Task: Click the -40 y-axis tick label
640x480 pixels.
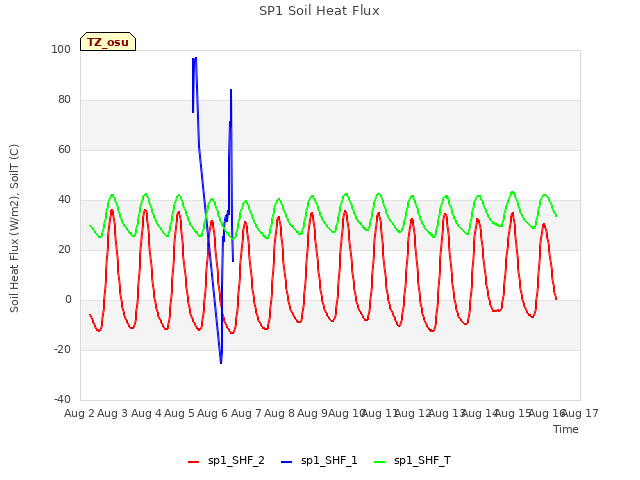Action: (x=62, y=399)
